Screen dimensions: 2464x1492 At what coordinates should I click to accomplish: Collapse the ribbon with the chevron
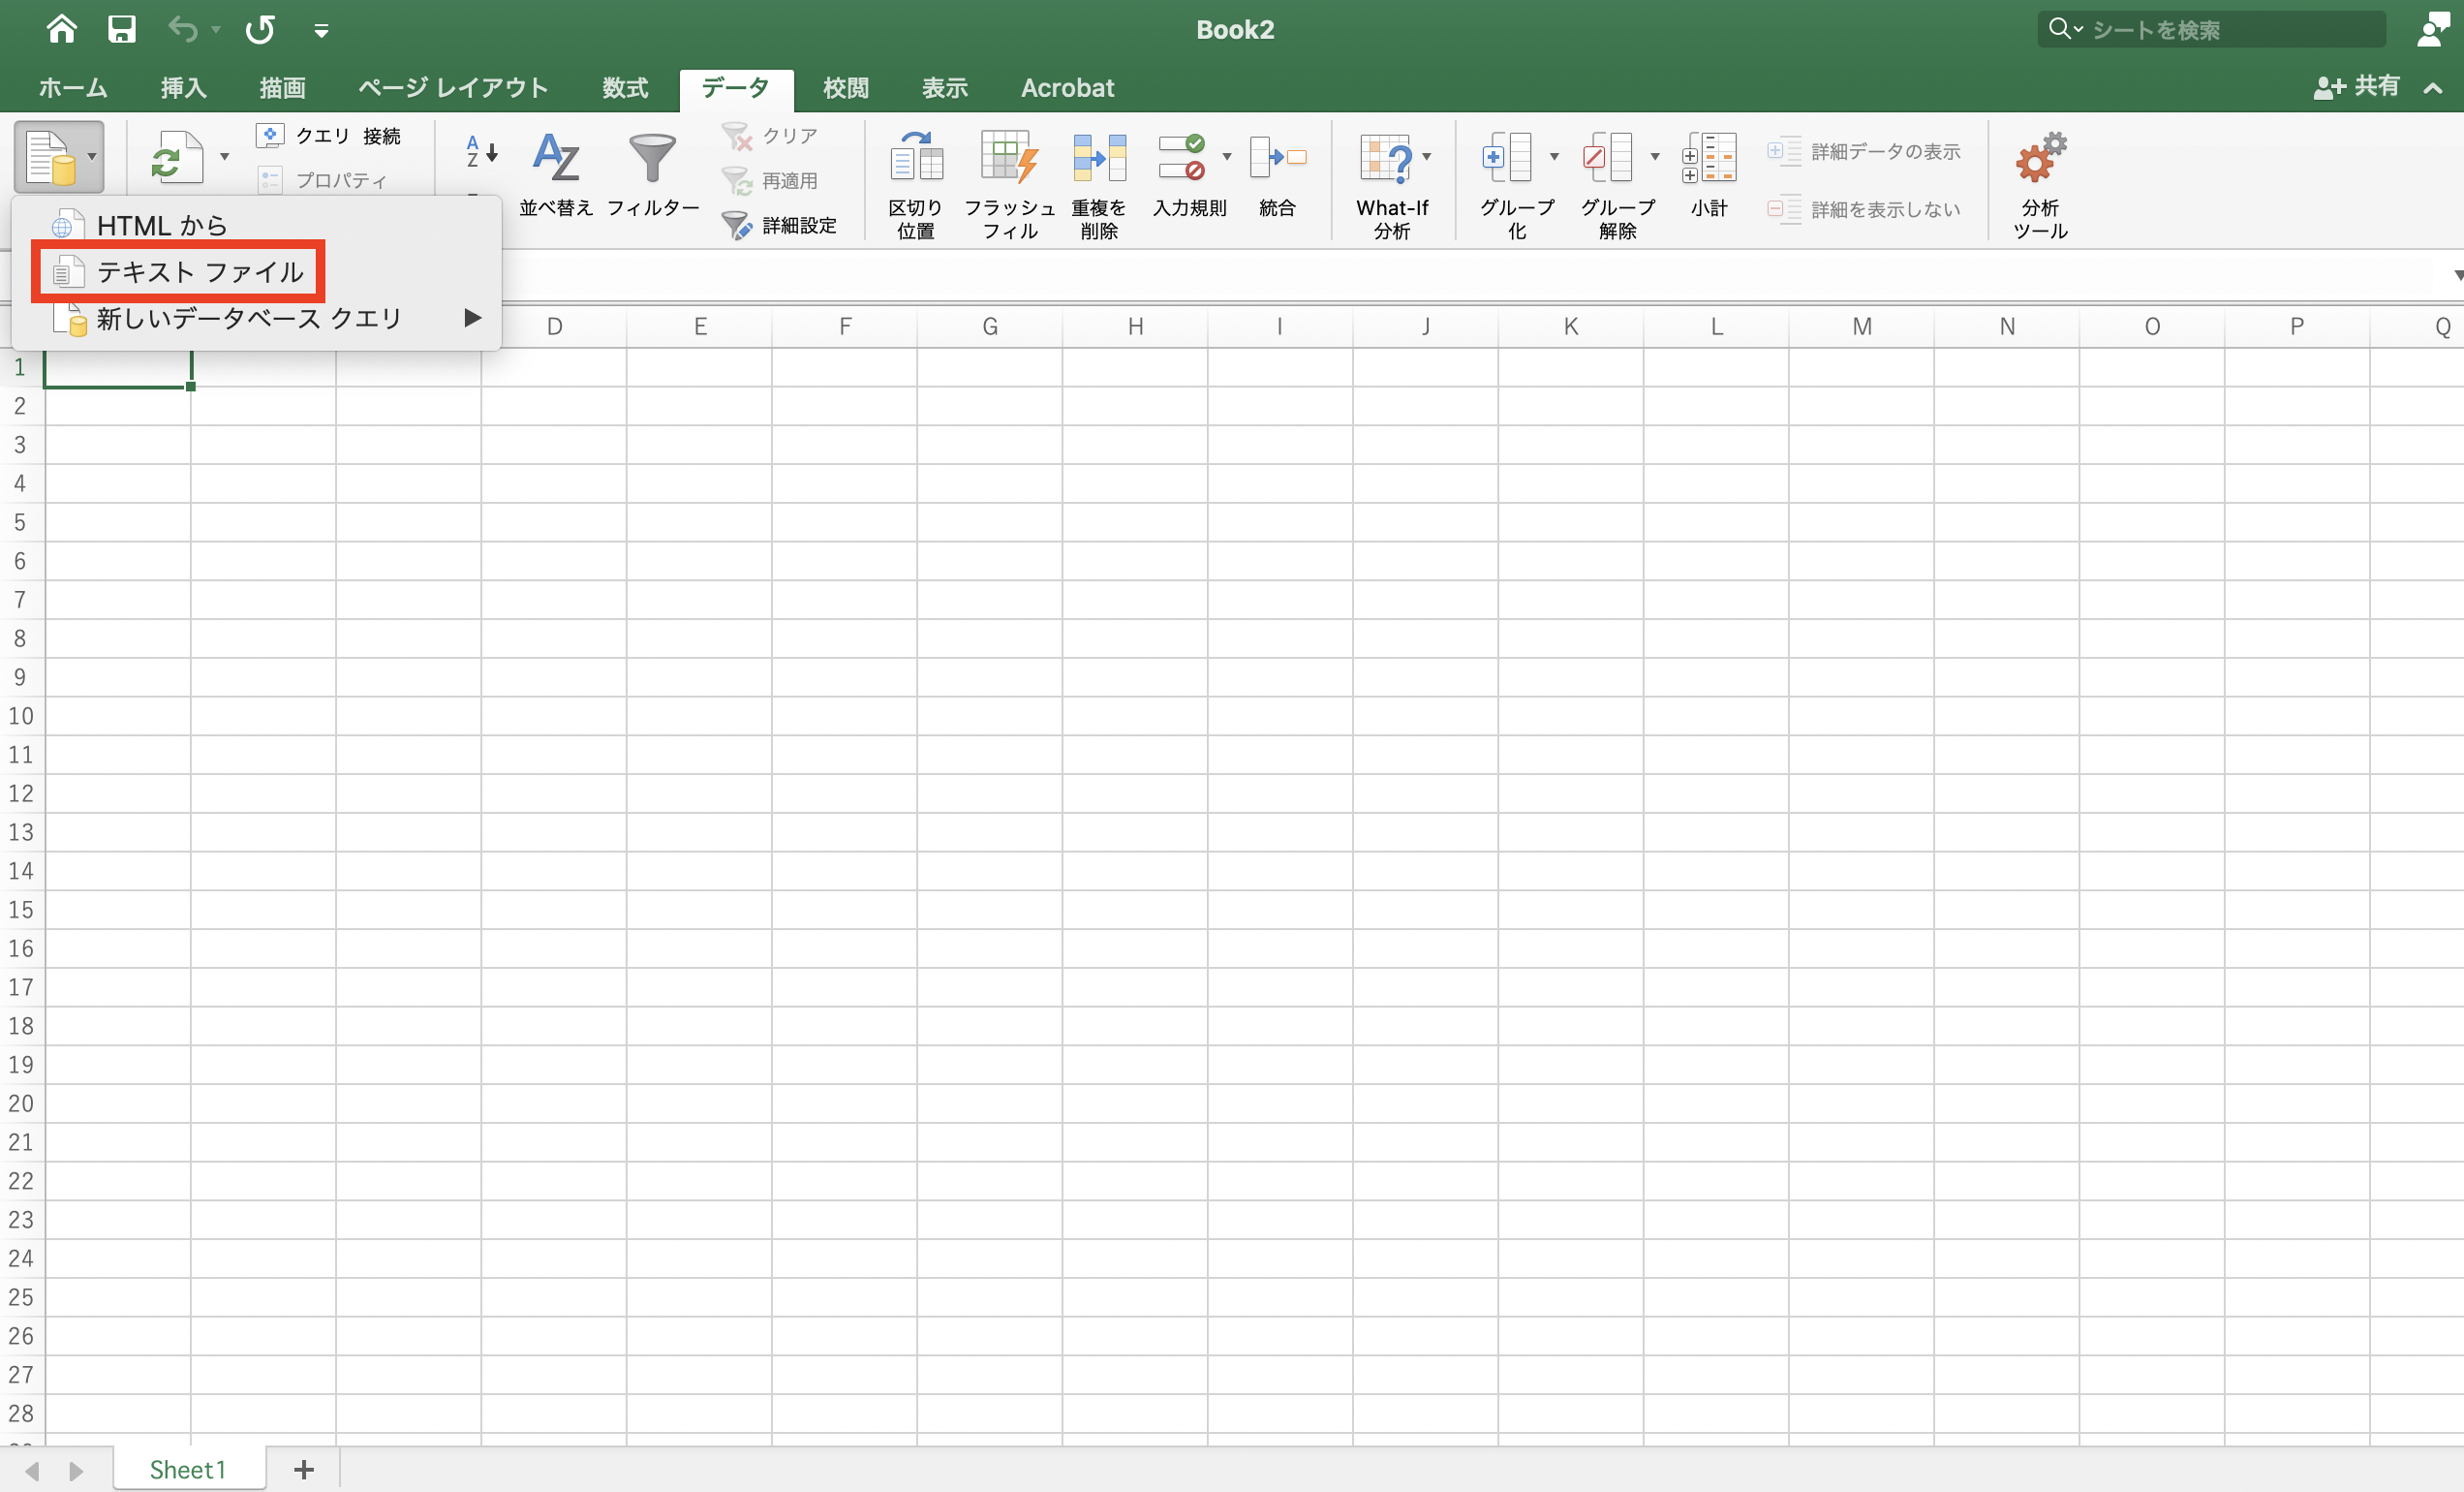(x=2433, y=88)
